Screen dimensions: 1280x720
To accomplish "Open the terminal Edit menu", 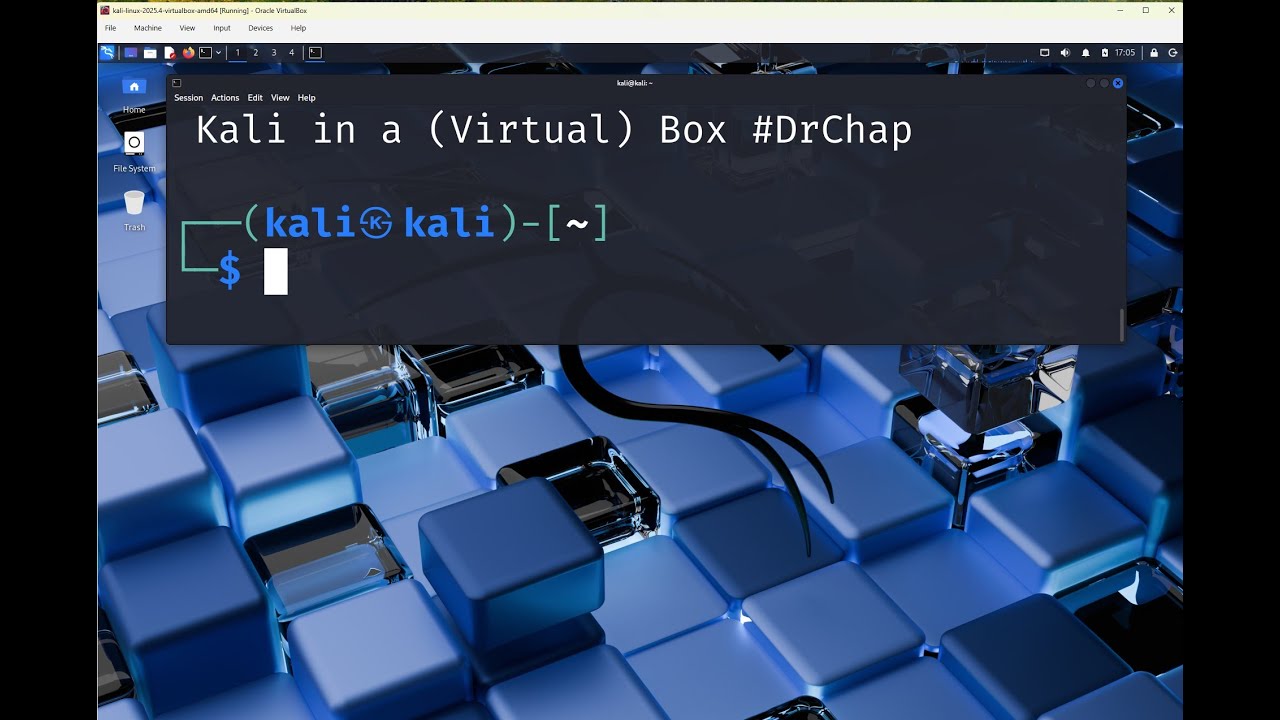I will tap(255, 98).
